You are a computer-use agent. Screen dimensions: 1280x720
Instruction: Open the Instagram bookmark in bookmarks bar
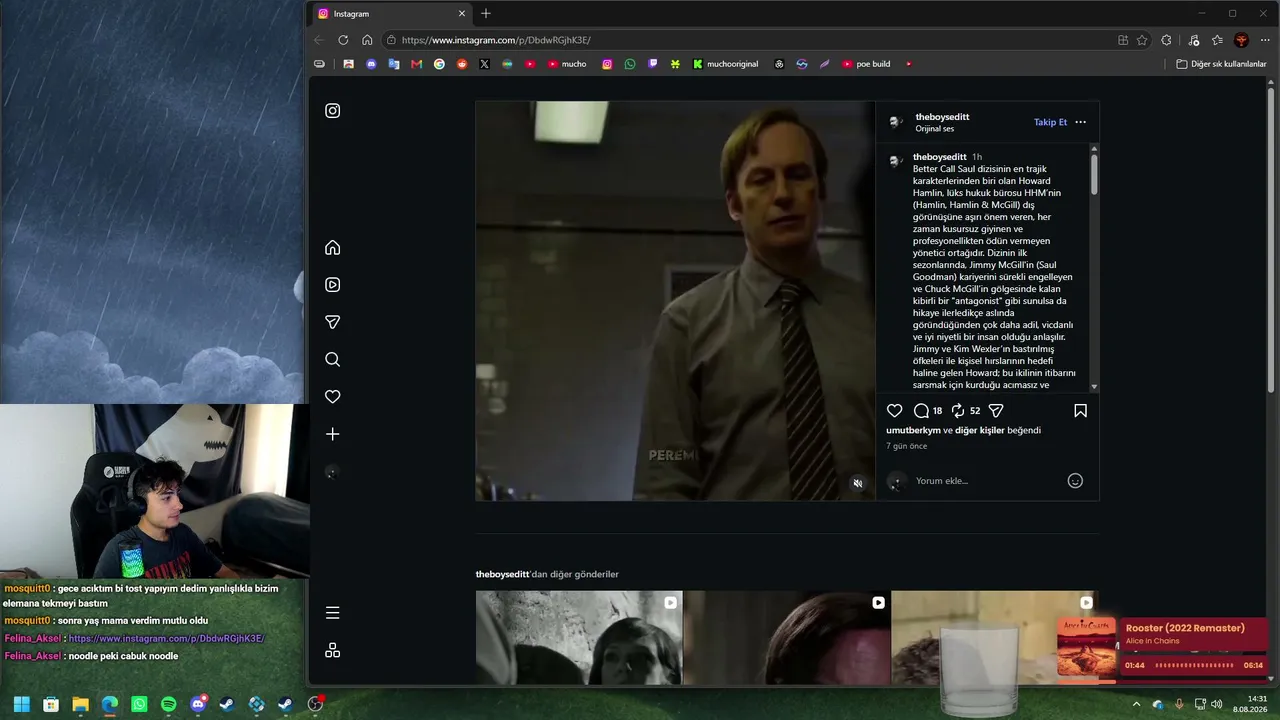coord(607,64)
